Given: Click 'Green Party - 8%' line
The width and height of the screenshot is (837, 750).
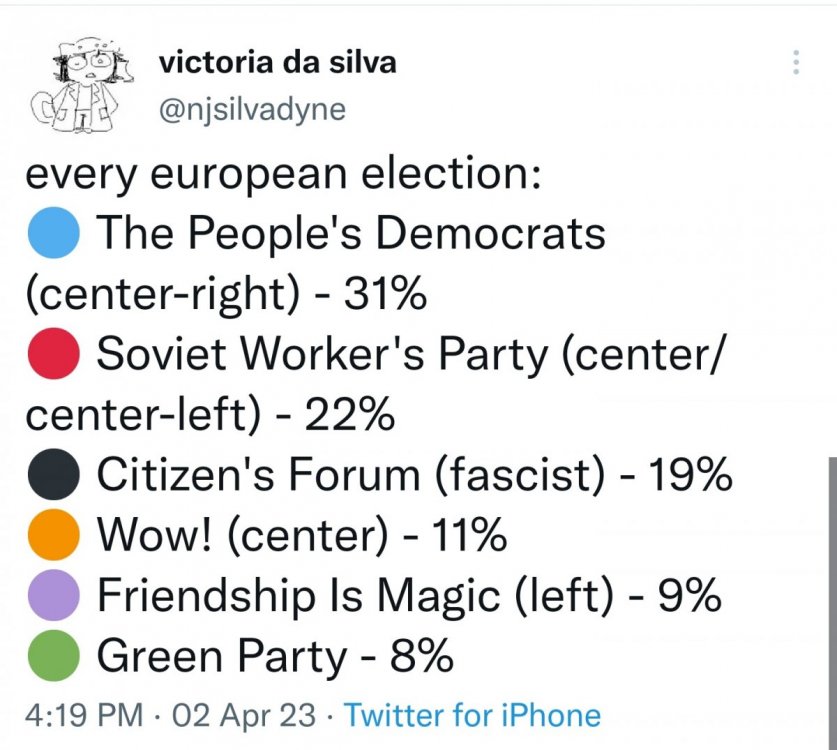Looking at the screenshot, I should (x=275, y=656).
